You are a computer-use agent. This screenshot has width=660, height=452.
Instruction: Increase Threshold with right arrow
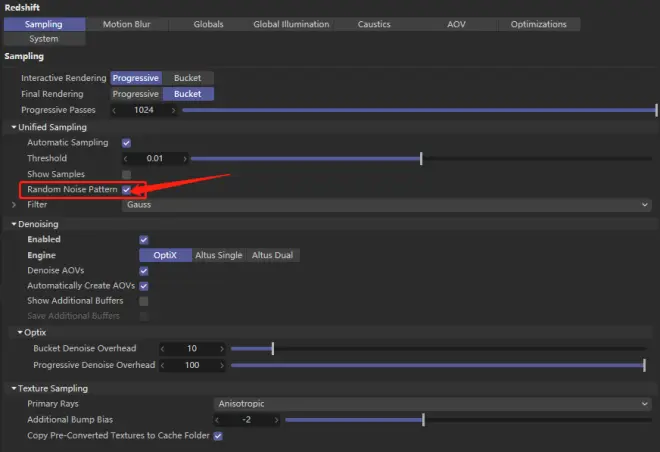pyautogui.click(x=184, y=159)
